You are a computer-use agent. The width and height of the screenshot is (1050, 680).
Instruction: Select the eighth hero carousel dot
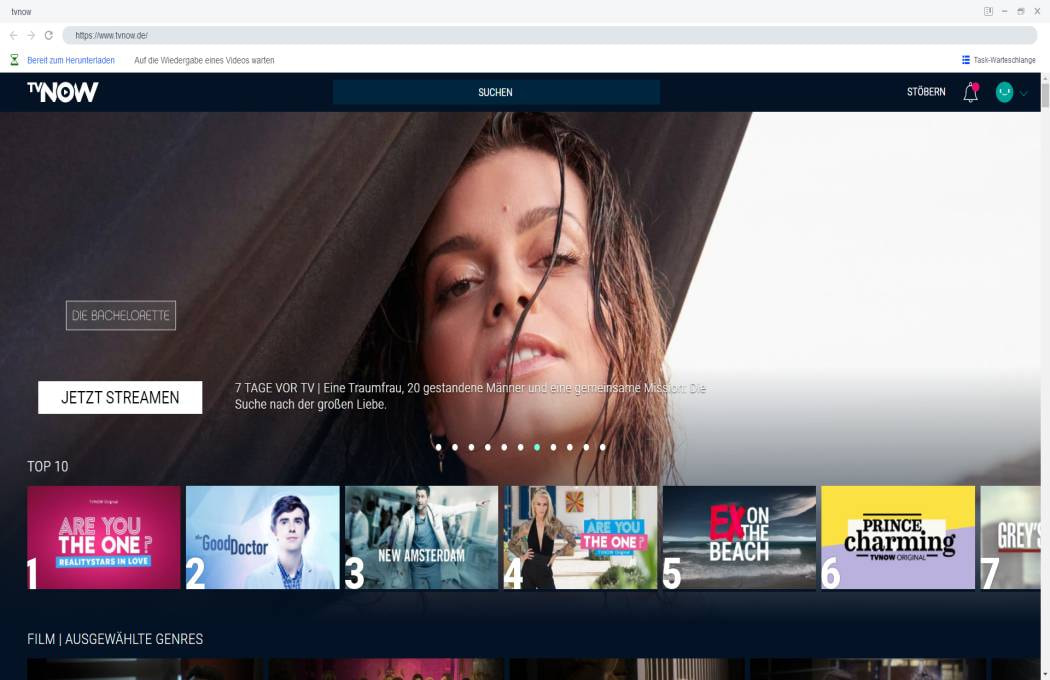pos(554,447)
